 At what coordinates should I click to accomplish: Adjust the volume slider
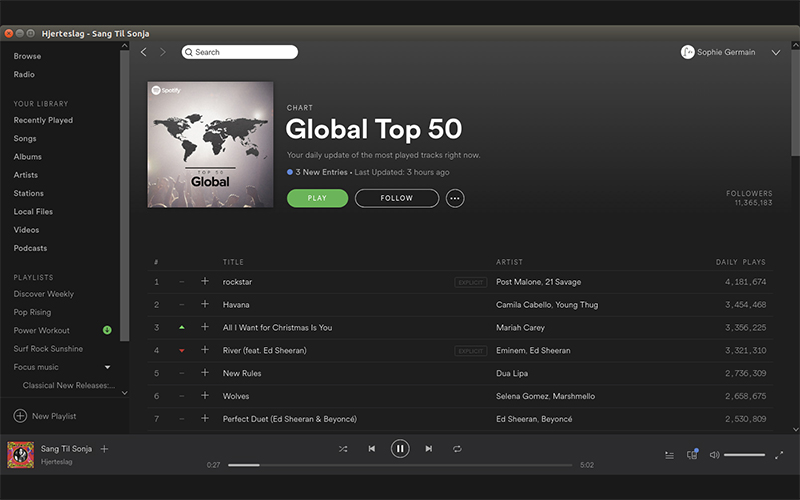click(744, 455)
